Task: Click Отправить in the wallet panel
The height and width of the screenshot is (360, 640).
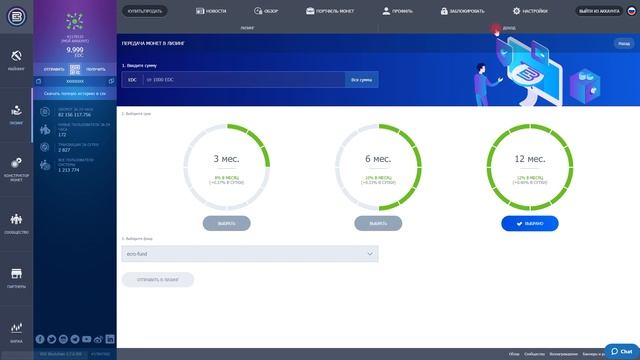Action: (54, 69)
